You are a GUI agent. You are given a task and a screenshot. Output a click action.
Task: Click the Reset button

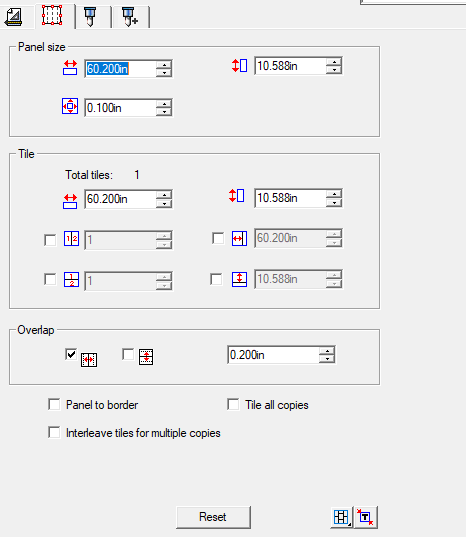[213, 517]
